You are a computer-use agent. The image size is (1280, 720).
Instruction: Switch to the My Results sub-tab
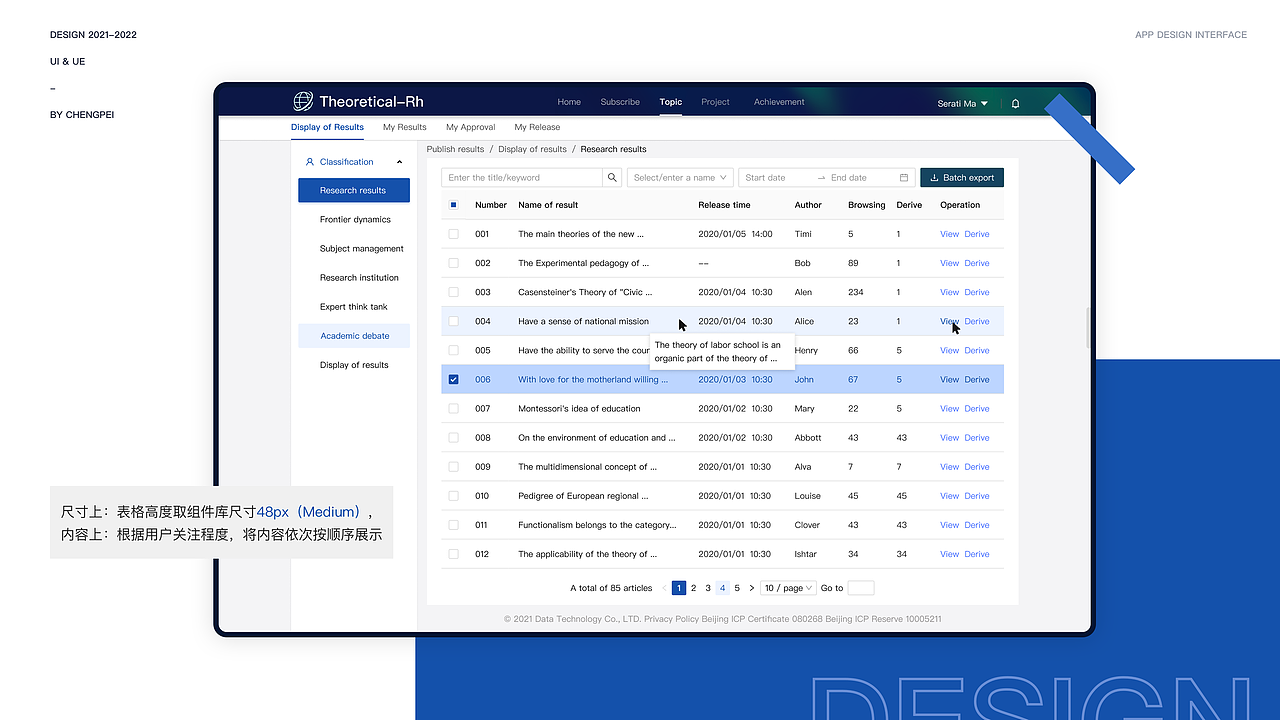405,127
